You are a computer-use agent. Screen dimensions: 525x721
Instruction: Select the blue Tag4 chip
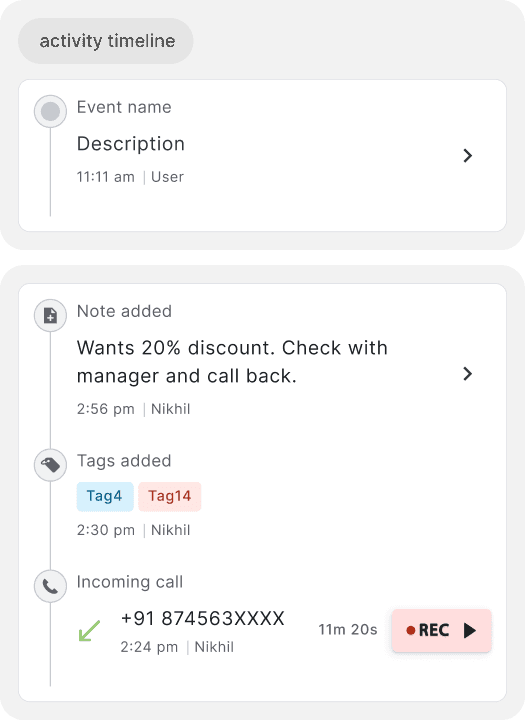[x=105, y=496]
